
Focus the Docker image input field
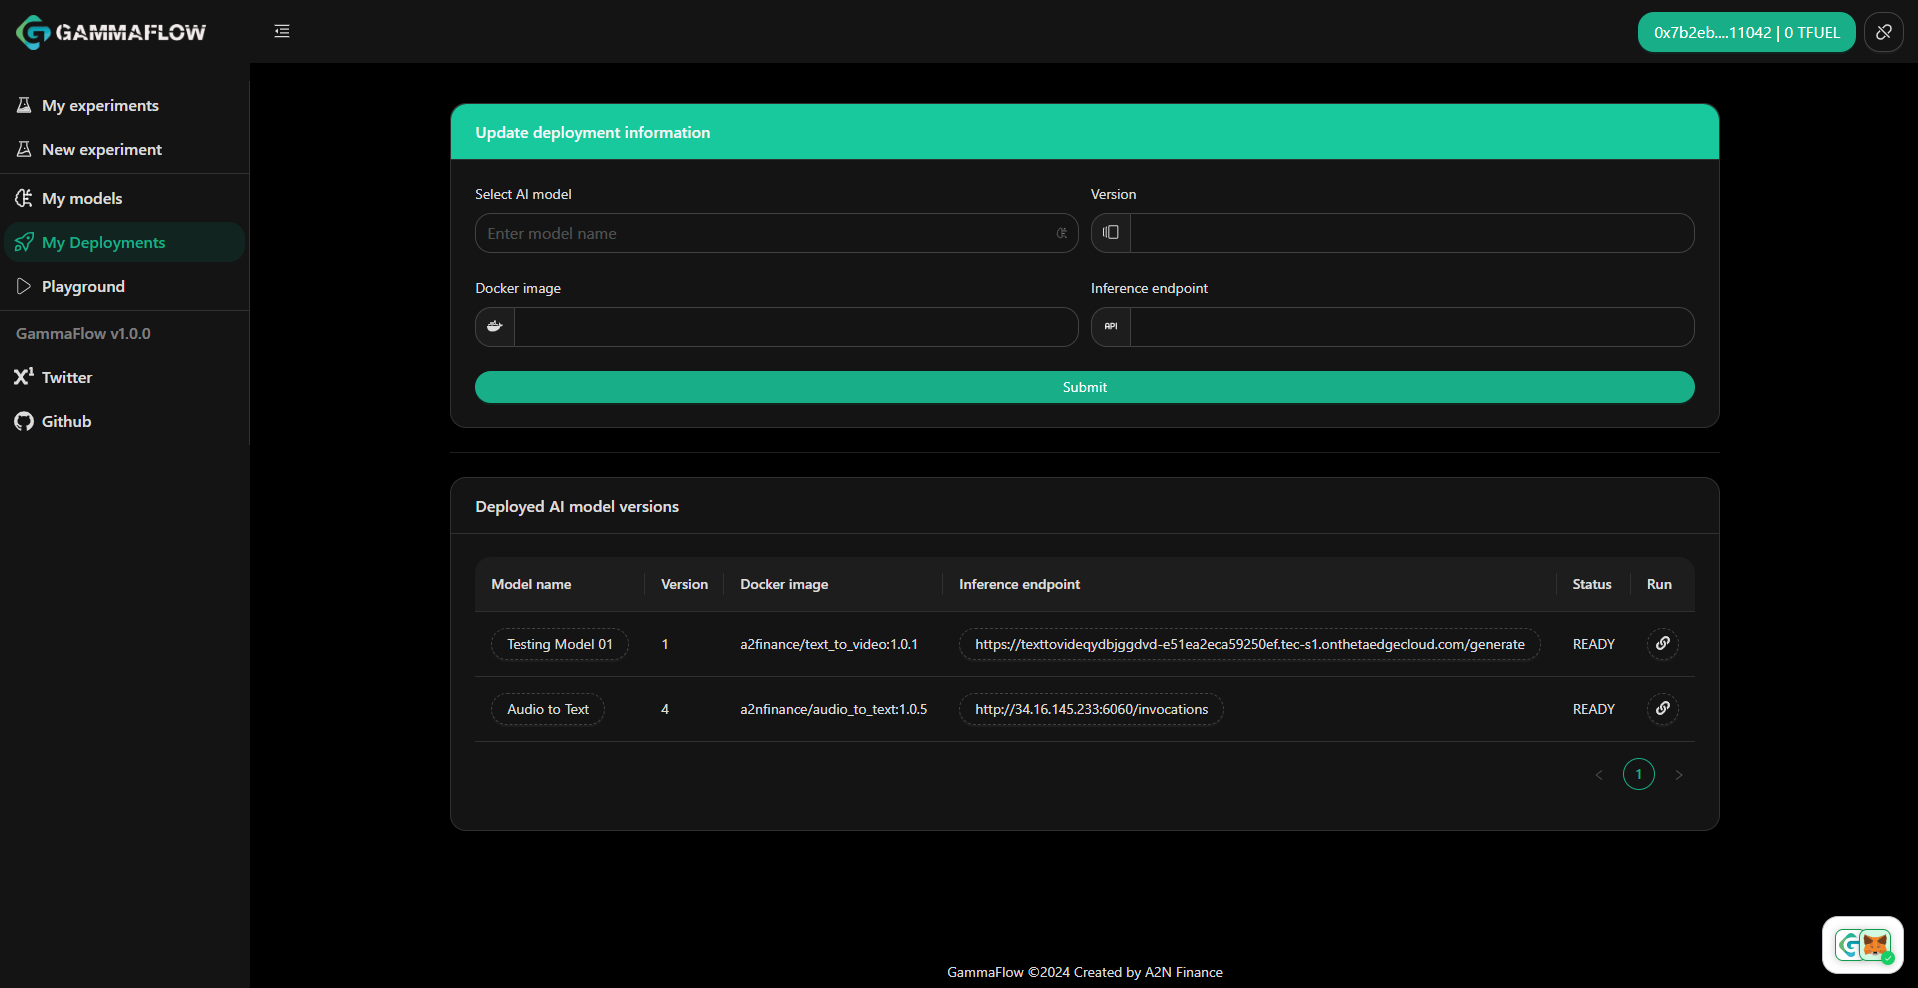click(x=796, y=327)
